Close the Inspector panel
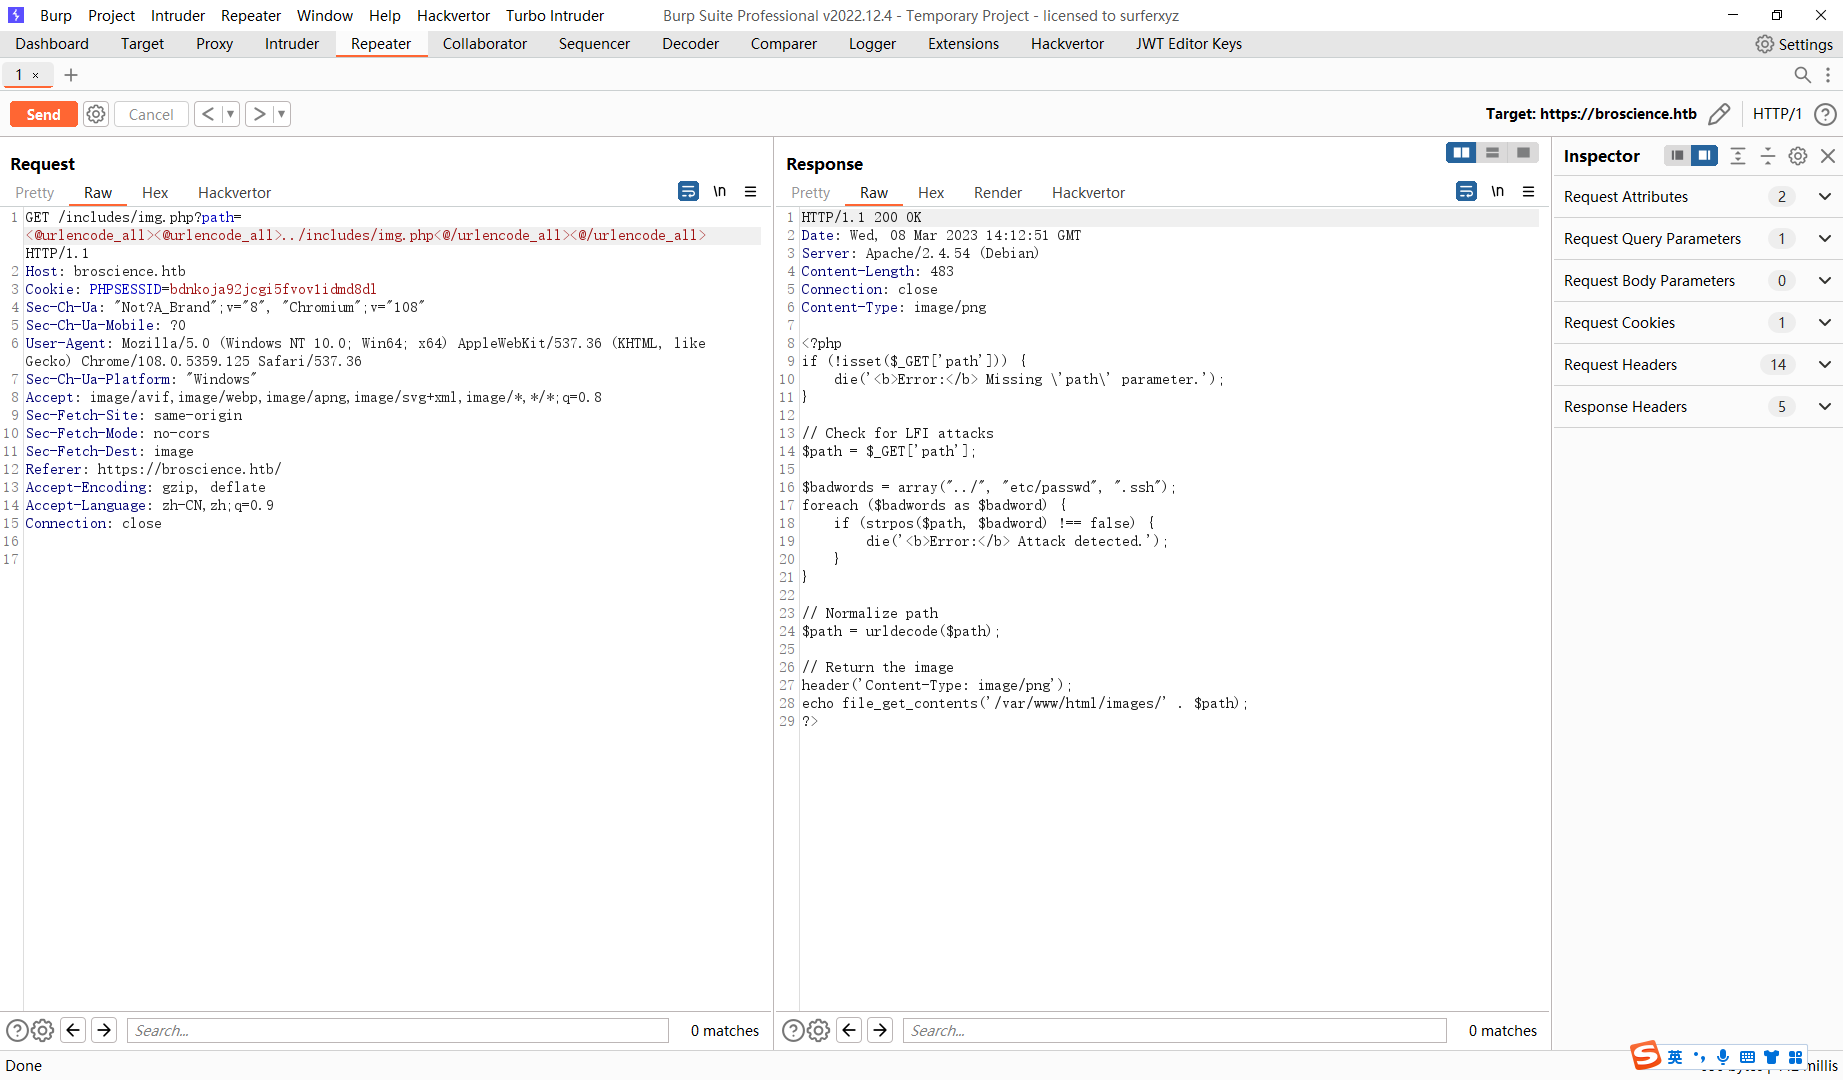1843x1080 pixels. (1828, 156)
